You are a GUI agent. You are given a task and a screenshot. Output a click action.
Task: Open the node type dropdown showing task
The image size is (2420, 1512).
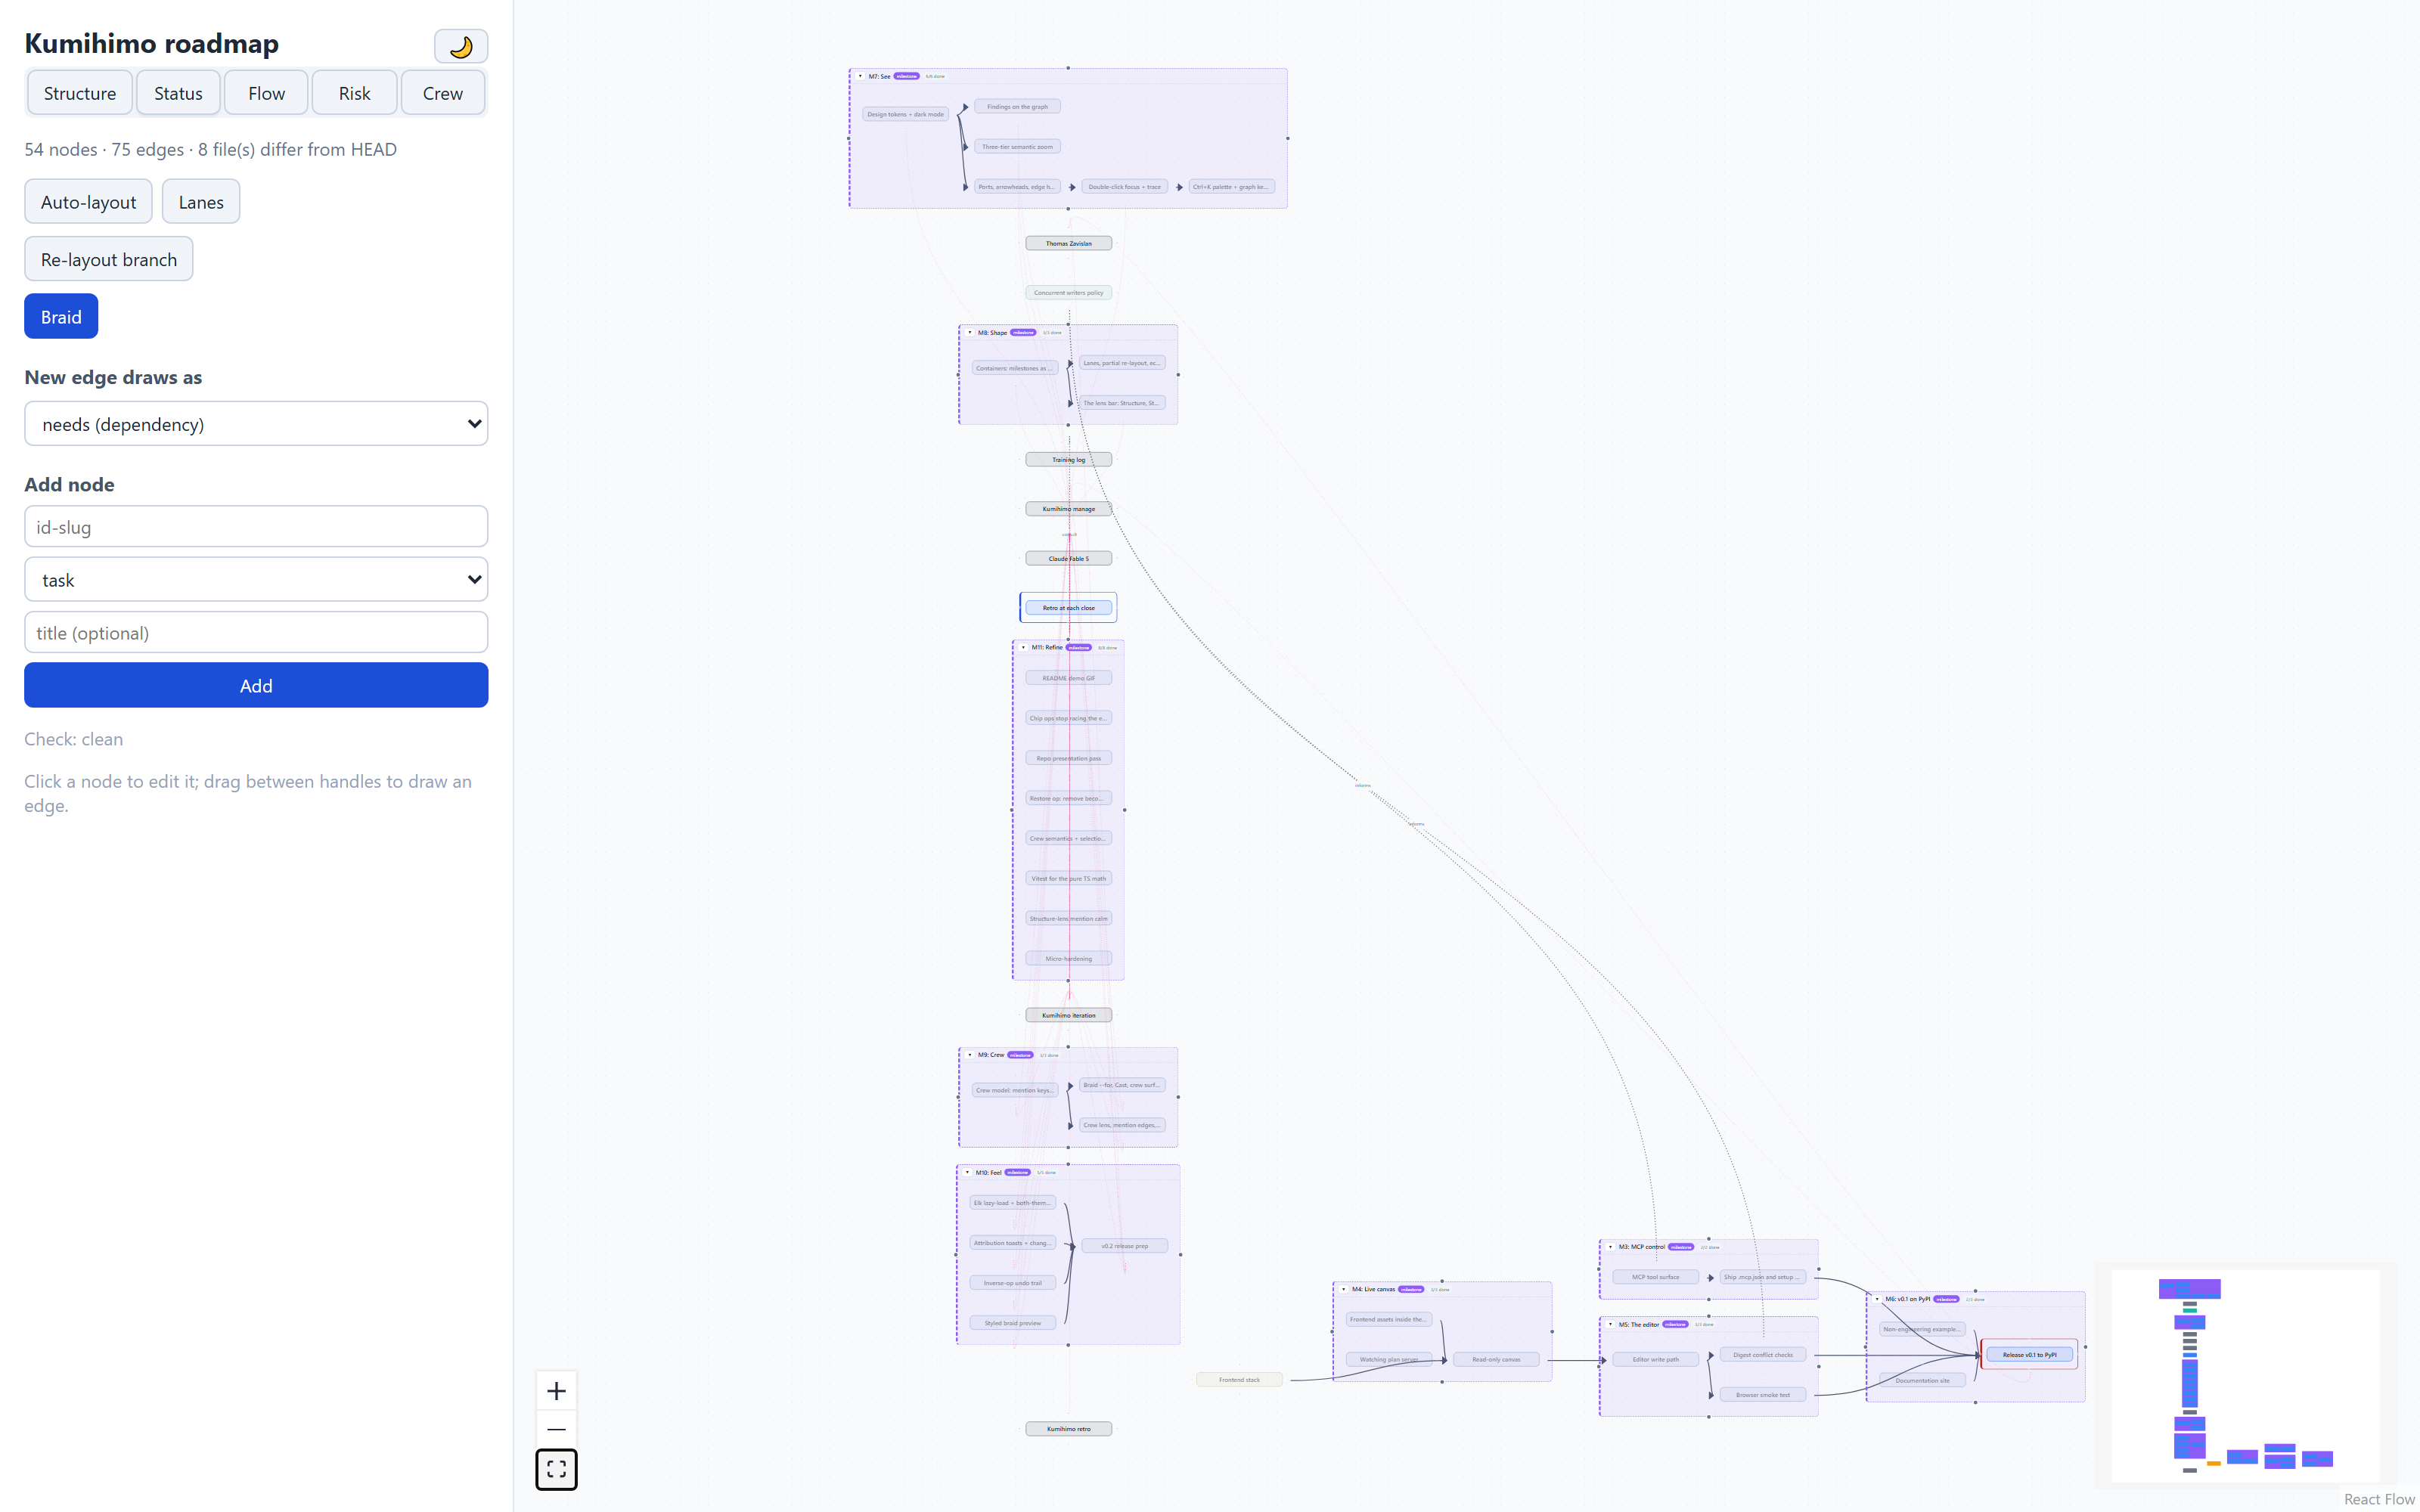tap(256, 580)
